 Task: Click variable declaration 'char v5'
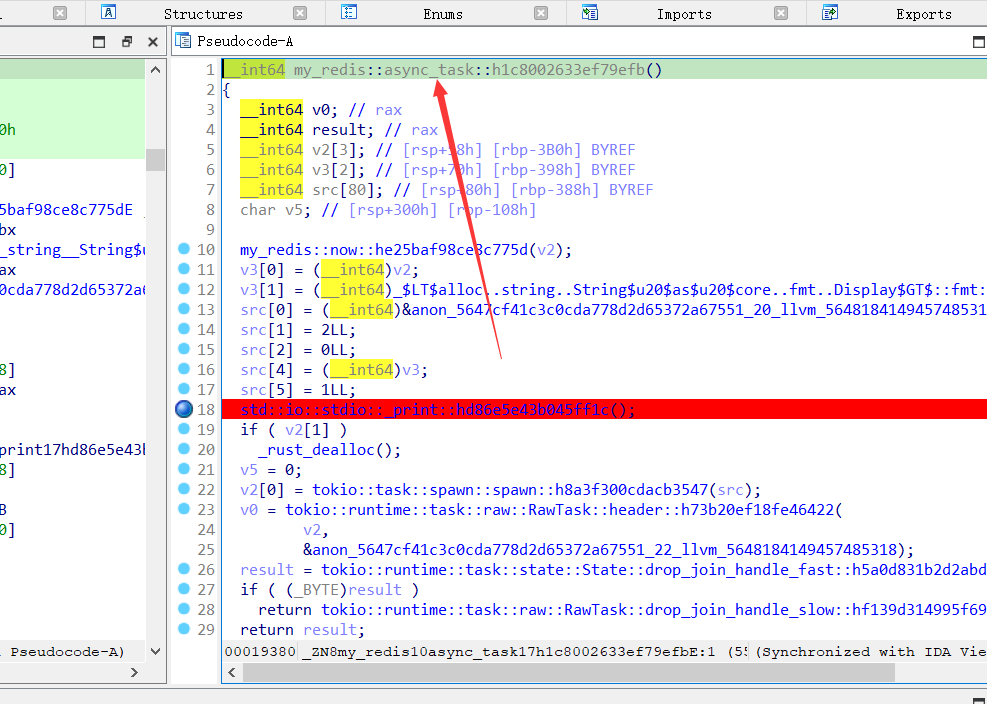(x=276, y=210)
